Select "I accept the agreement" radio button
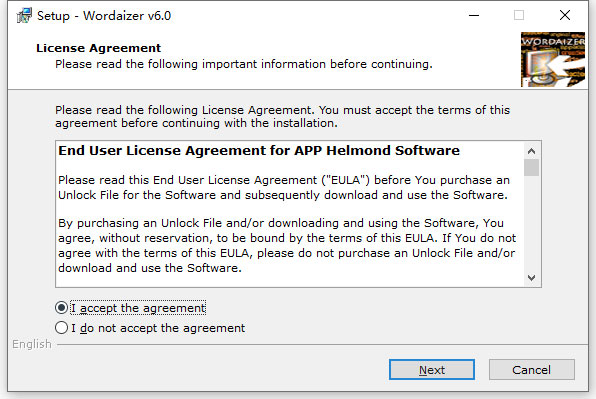Viewport: 596px width, 399px height. click(x=62, y=307)
